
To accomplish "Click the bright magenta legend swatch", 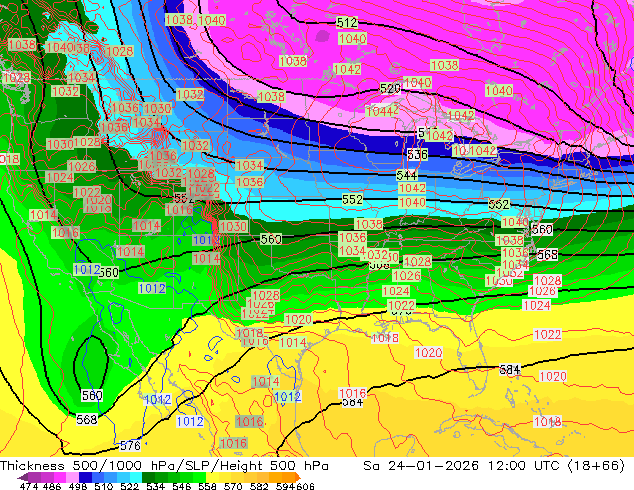I will (x=60, y=477).
